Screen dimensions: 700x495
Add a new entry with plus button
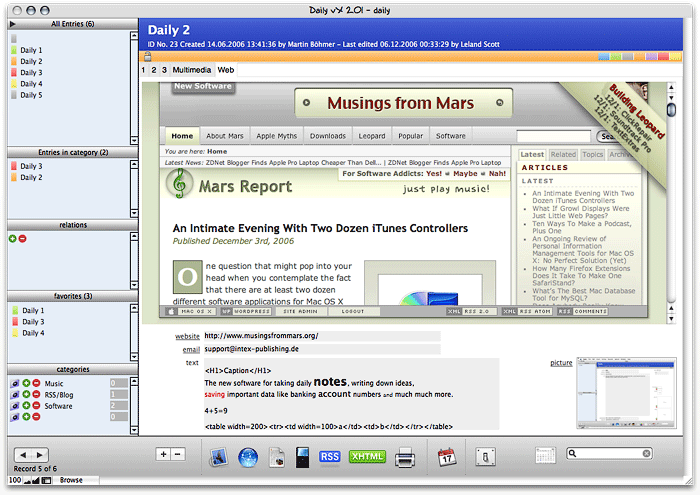[163, 454]
